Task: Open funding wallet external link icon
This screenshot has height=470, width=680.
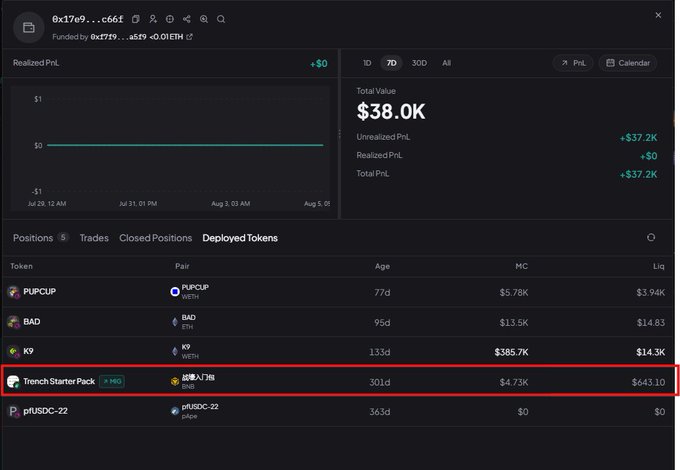Action: (x=189, y=37)
